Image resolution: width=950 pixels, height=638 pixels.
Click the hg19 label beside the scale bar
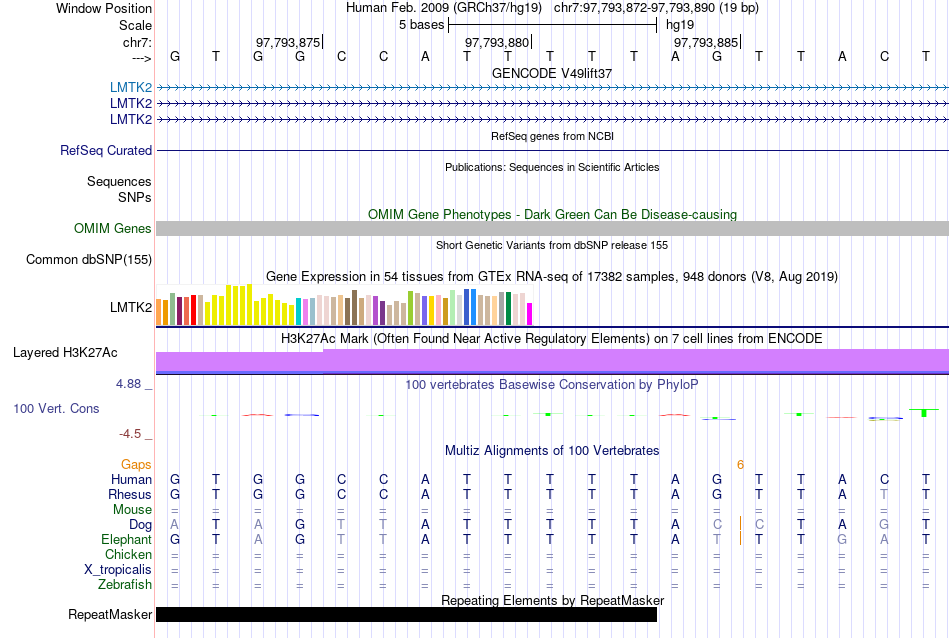[x=680, y=25]
